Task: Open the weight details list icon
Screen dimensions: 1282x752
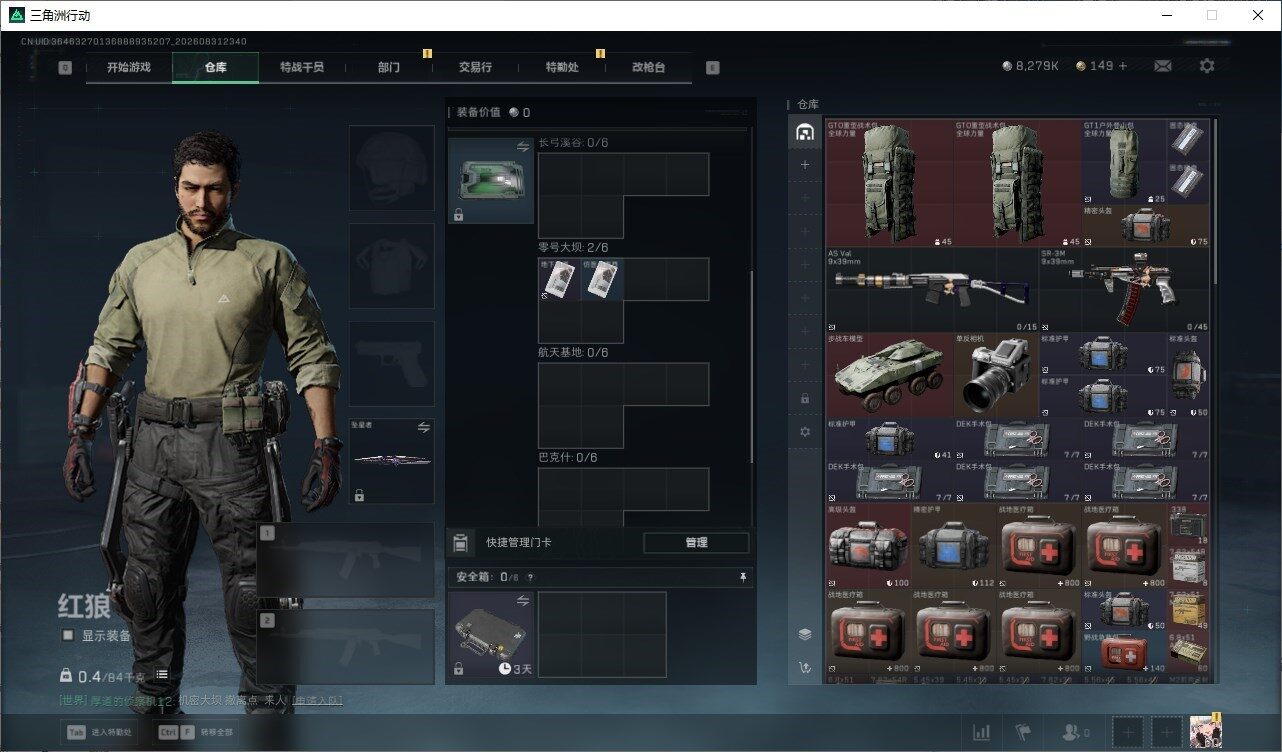Action: [x=162, y=676]
